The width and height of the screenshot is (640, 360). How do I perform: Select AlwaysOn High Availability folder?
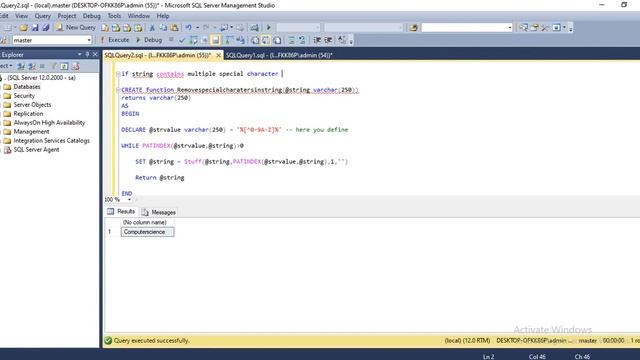49,122
